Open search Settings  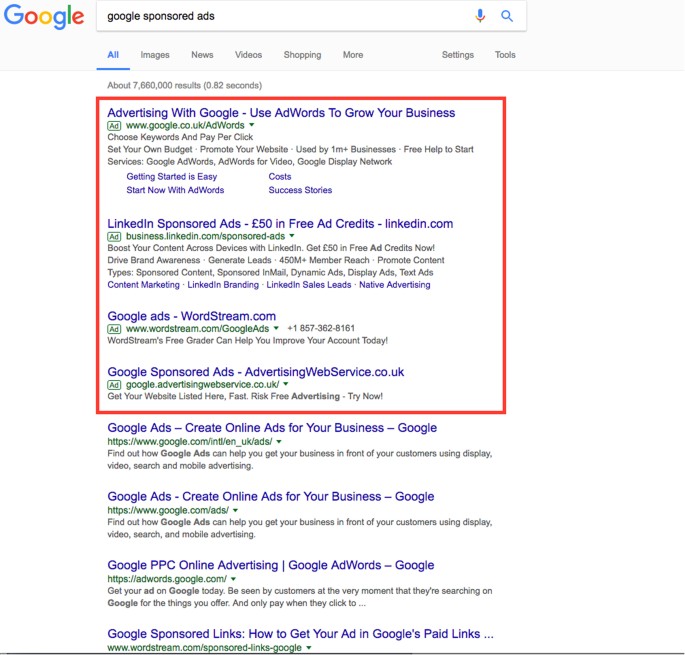(x=457, y=55)
